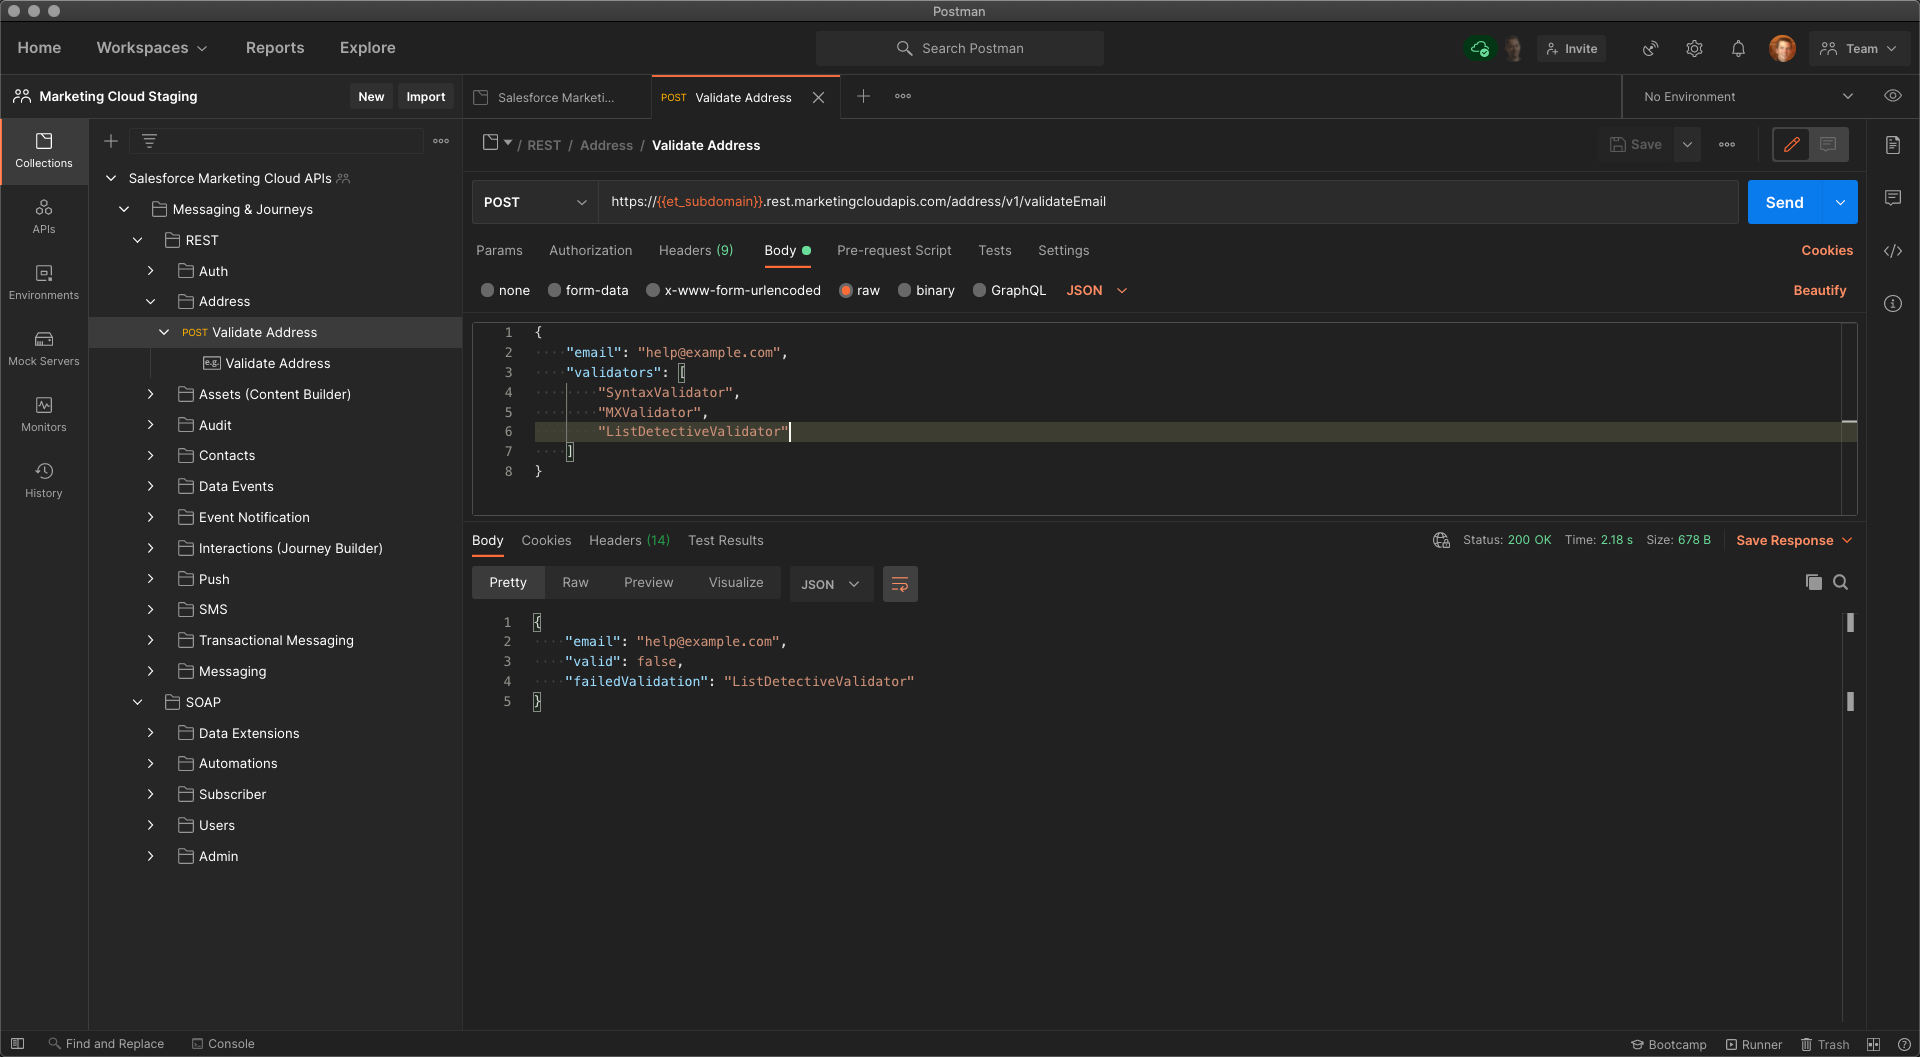Click the Invite button
Image resolution: width=1920 pixels, height=1057 pixels.
pyautogui.click(x=1571, y=48)
